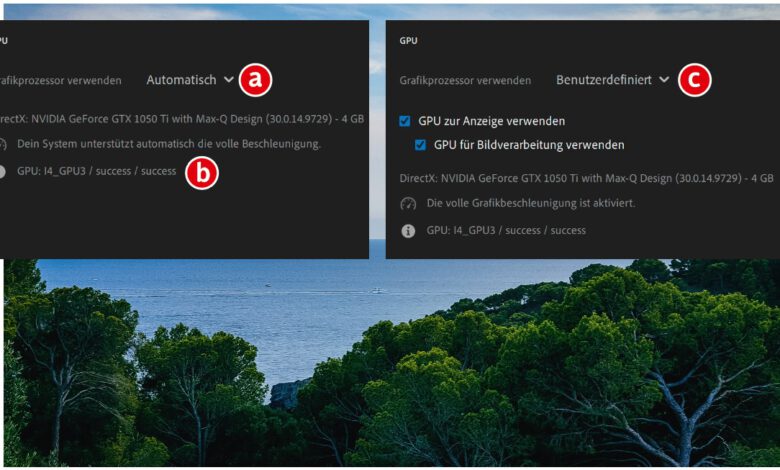This screenshot has width=780, height=470.
Task: Click the 'GPU für Bildverarbeitung verwenden' label
Action: point(529,145)
